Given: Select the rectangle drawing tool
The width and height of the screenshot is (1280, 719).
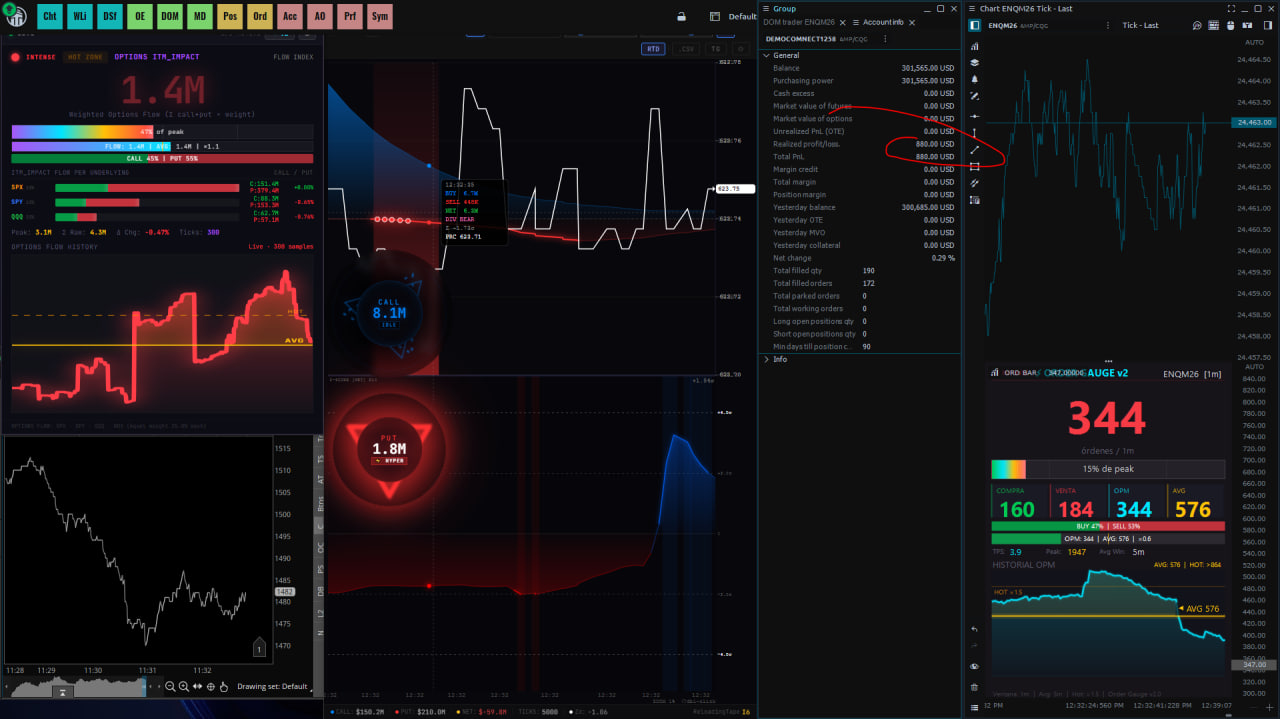Looking at the screenshot, I should pyautogui.click(x=975, y=167).
